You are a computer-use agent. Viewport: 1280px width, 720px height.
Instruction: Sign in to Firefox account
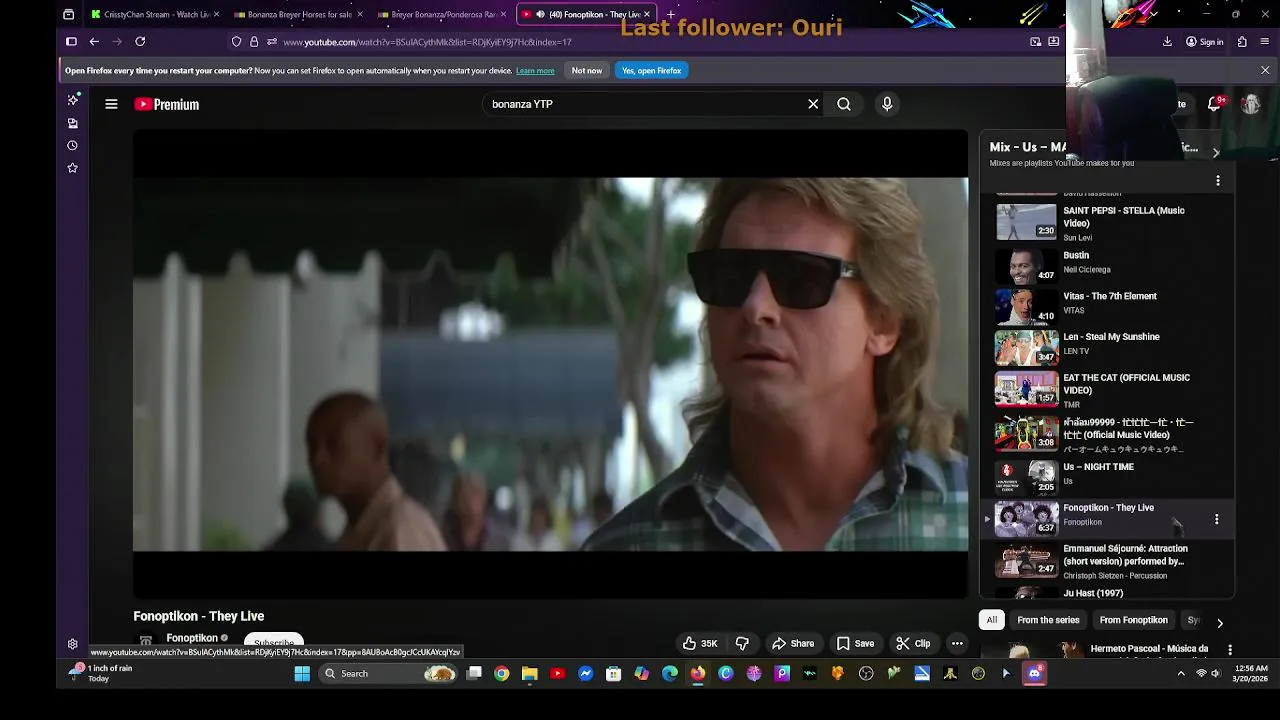(1204, 42)
